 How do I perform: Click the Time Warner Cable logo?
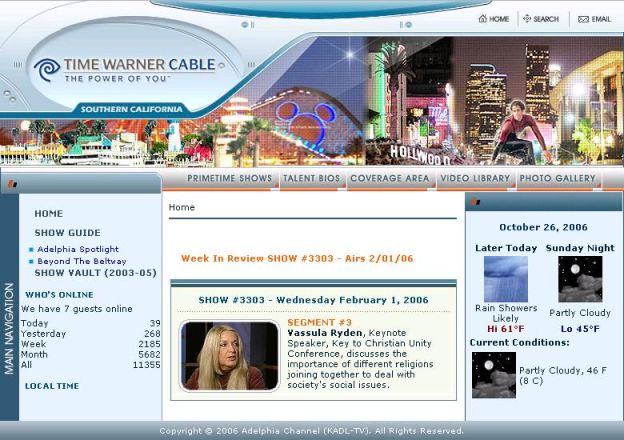point(125,69)
